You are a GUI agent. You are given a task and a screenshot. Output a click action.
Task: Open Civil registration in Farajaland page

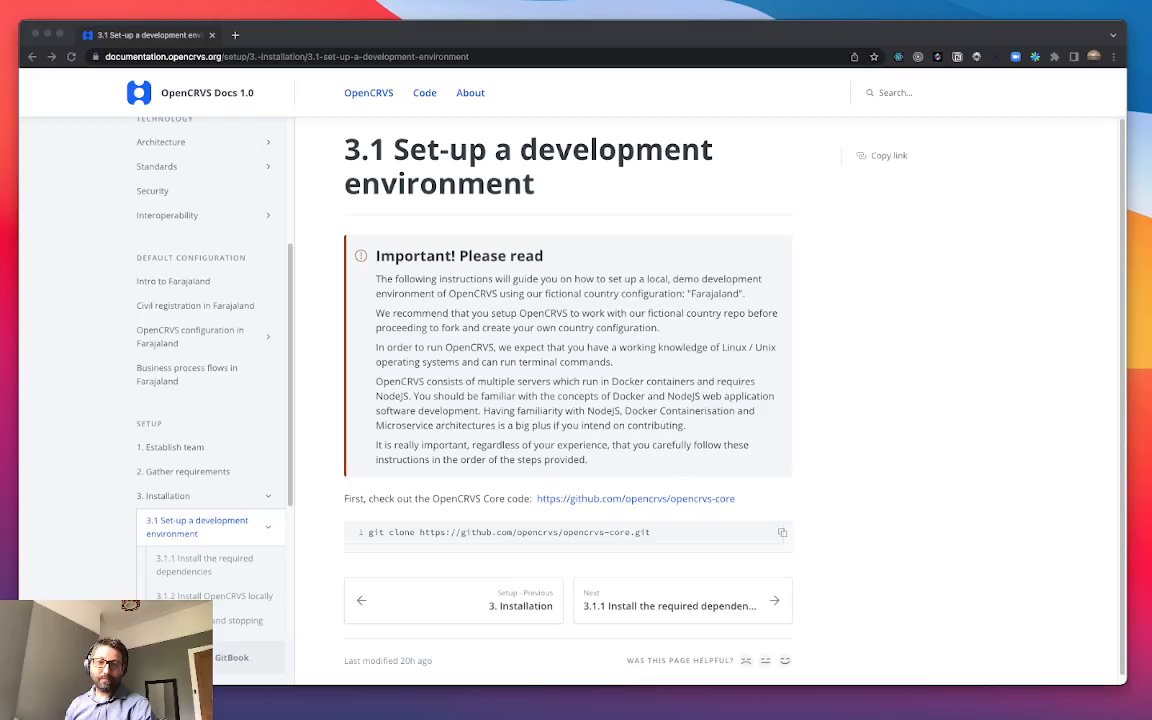[x=195, y=306]
